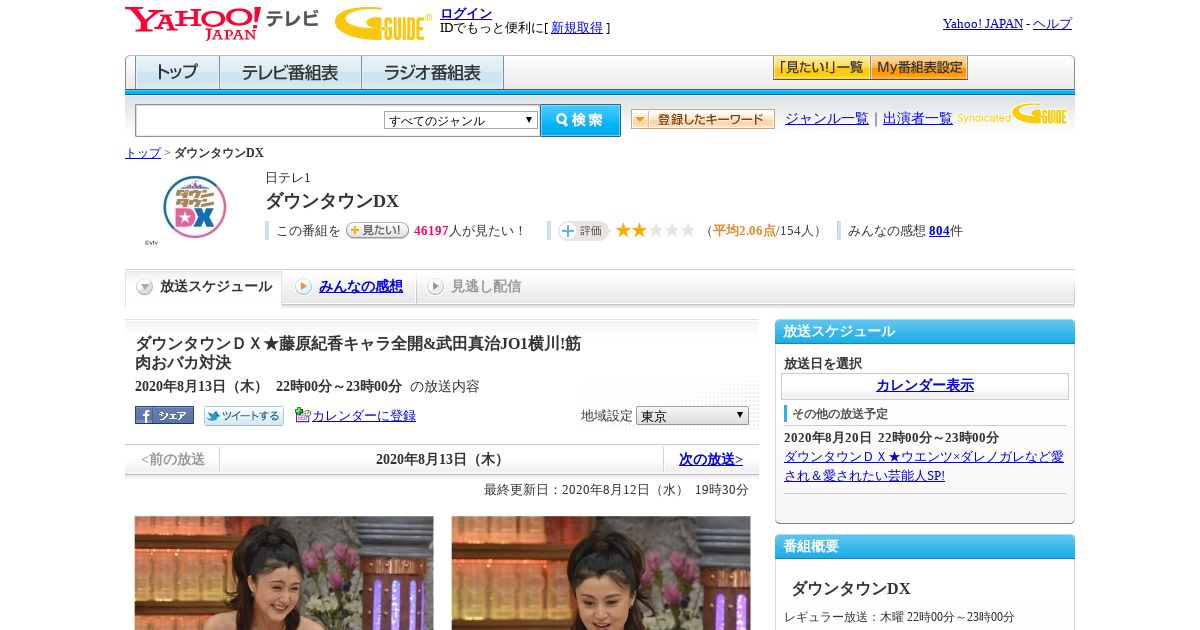Tweet with the ツイートする button

coord(244,415)
